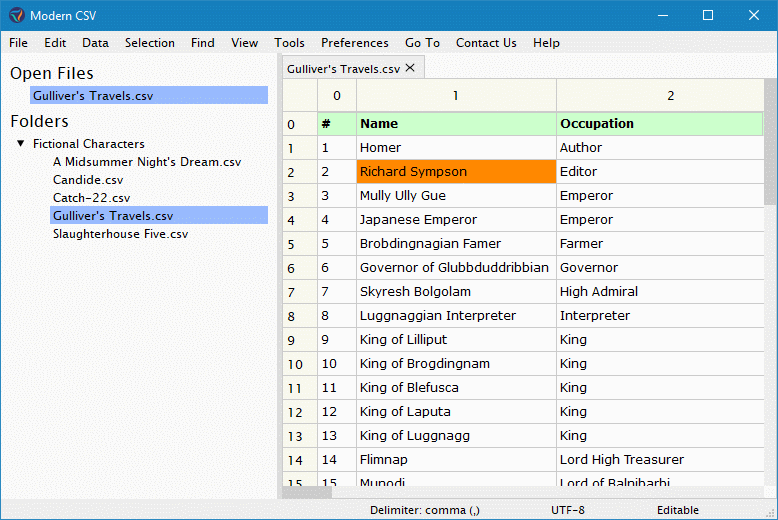Maximize the Modern CSV window
This screenshot has width=778, height=520.
(x=708, y=15)
